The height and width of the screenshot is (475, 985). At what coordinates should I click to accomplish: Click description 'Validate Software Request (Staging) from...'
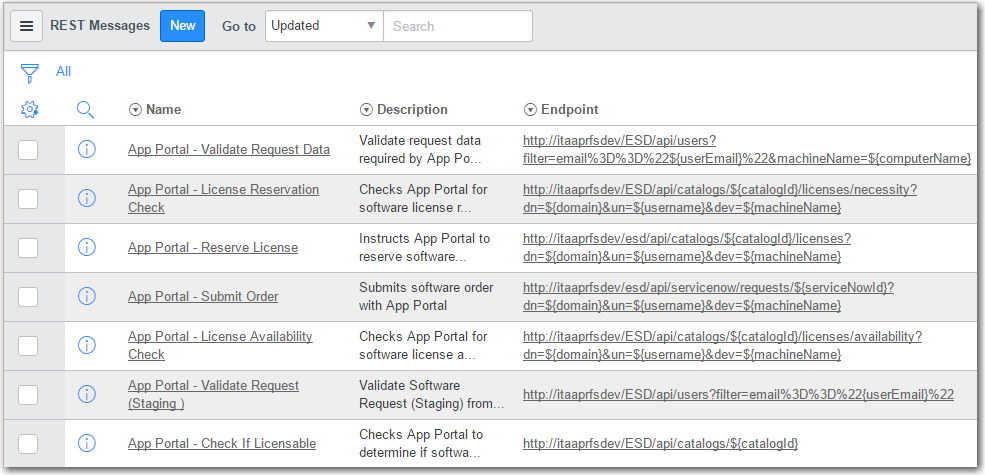click(x=432, y=395)
